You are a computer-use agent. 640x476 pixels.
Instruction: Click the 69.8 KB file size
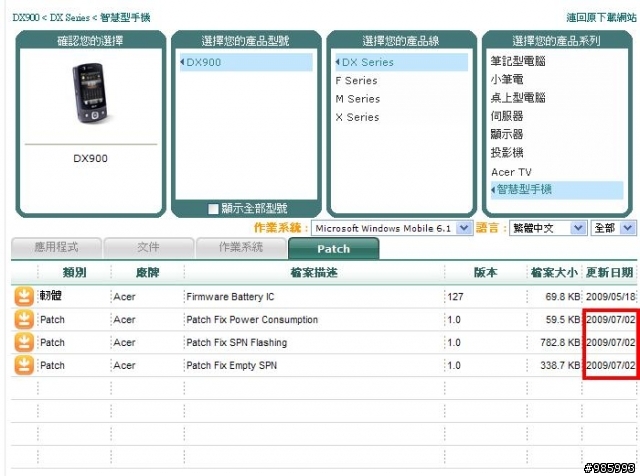[x=562, y=297]
